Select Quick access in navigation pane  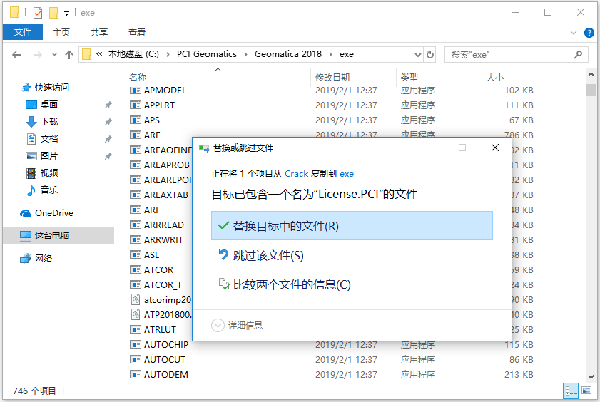point(46,87)
